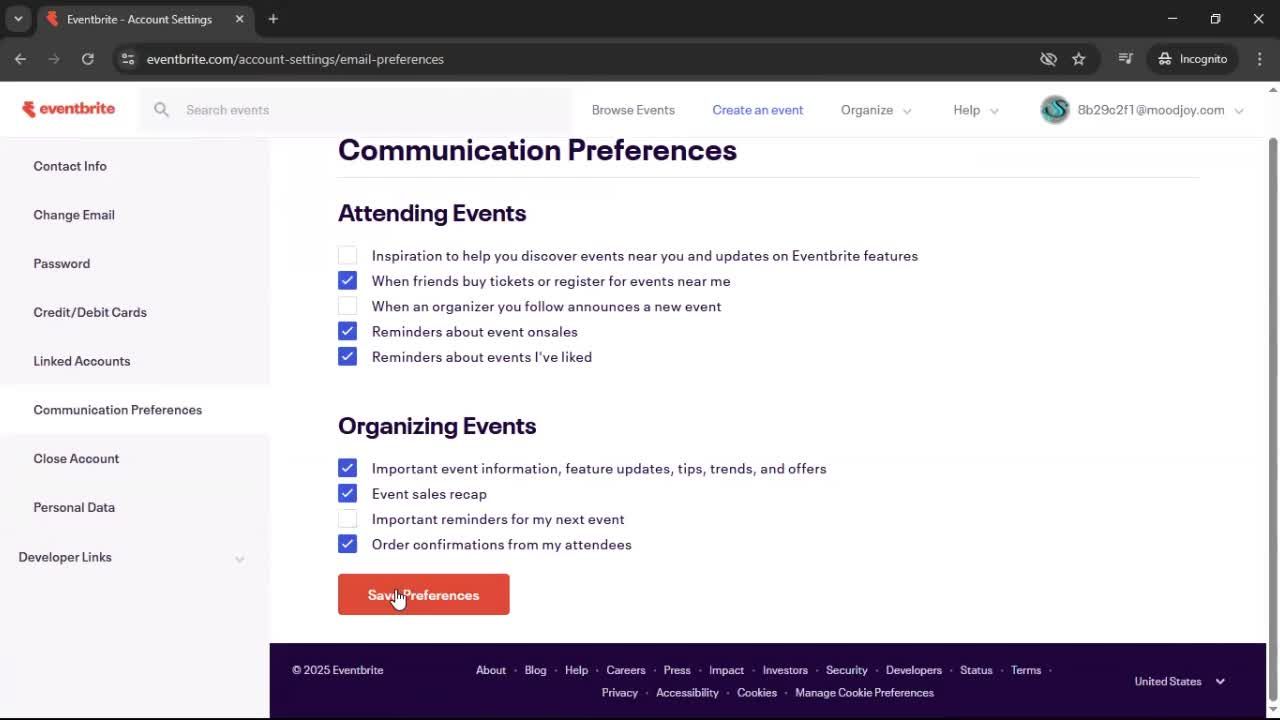Uncheck Event sales recap
1280x720 pixels.
click(347, 493)
